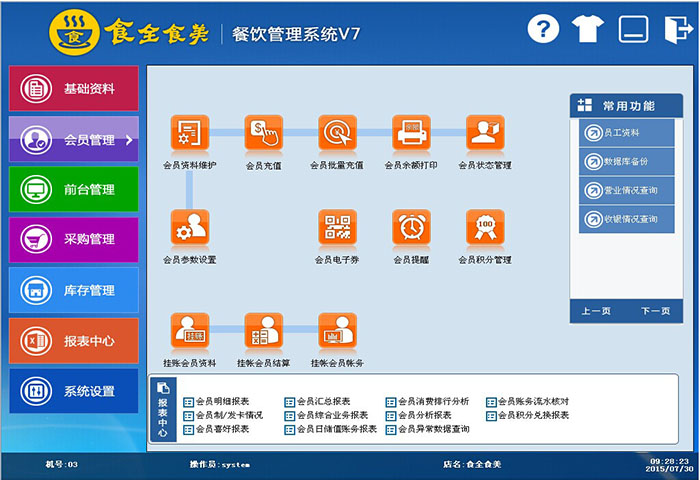Open 会员参数设置 icon
The image size is (700, 480).
(x=190, y=227)
